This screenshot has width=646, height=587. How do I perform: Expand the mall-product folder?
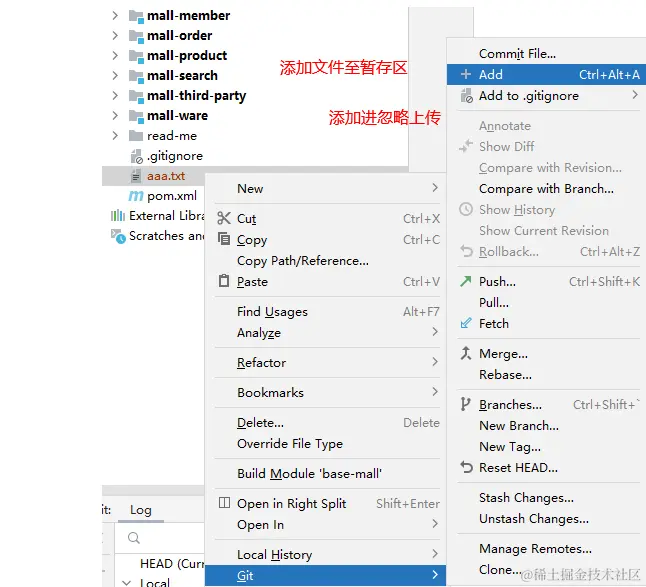point(115,56)
